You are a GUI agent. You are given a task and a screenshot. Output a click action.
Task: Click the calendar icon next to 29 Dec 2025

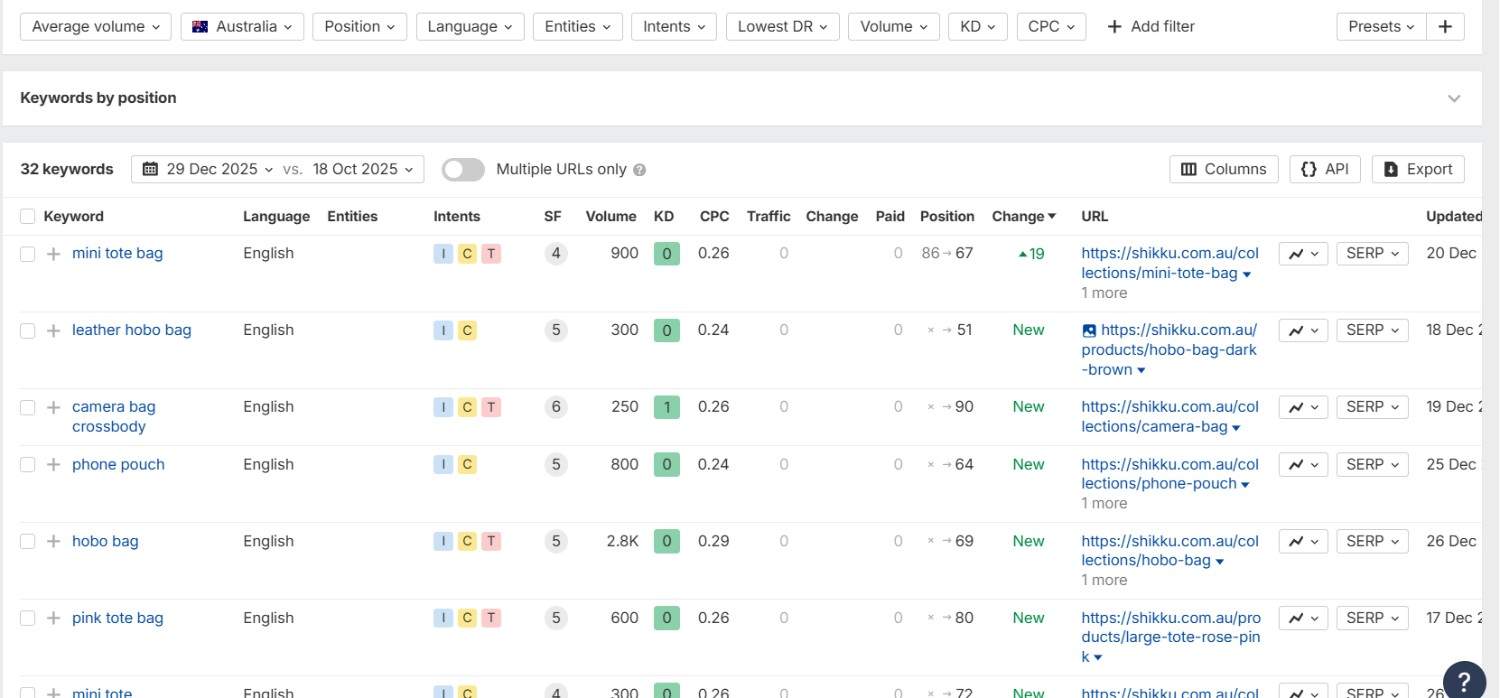[x=148, y=169]
